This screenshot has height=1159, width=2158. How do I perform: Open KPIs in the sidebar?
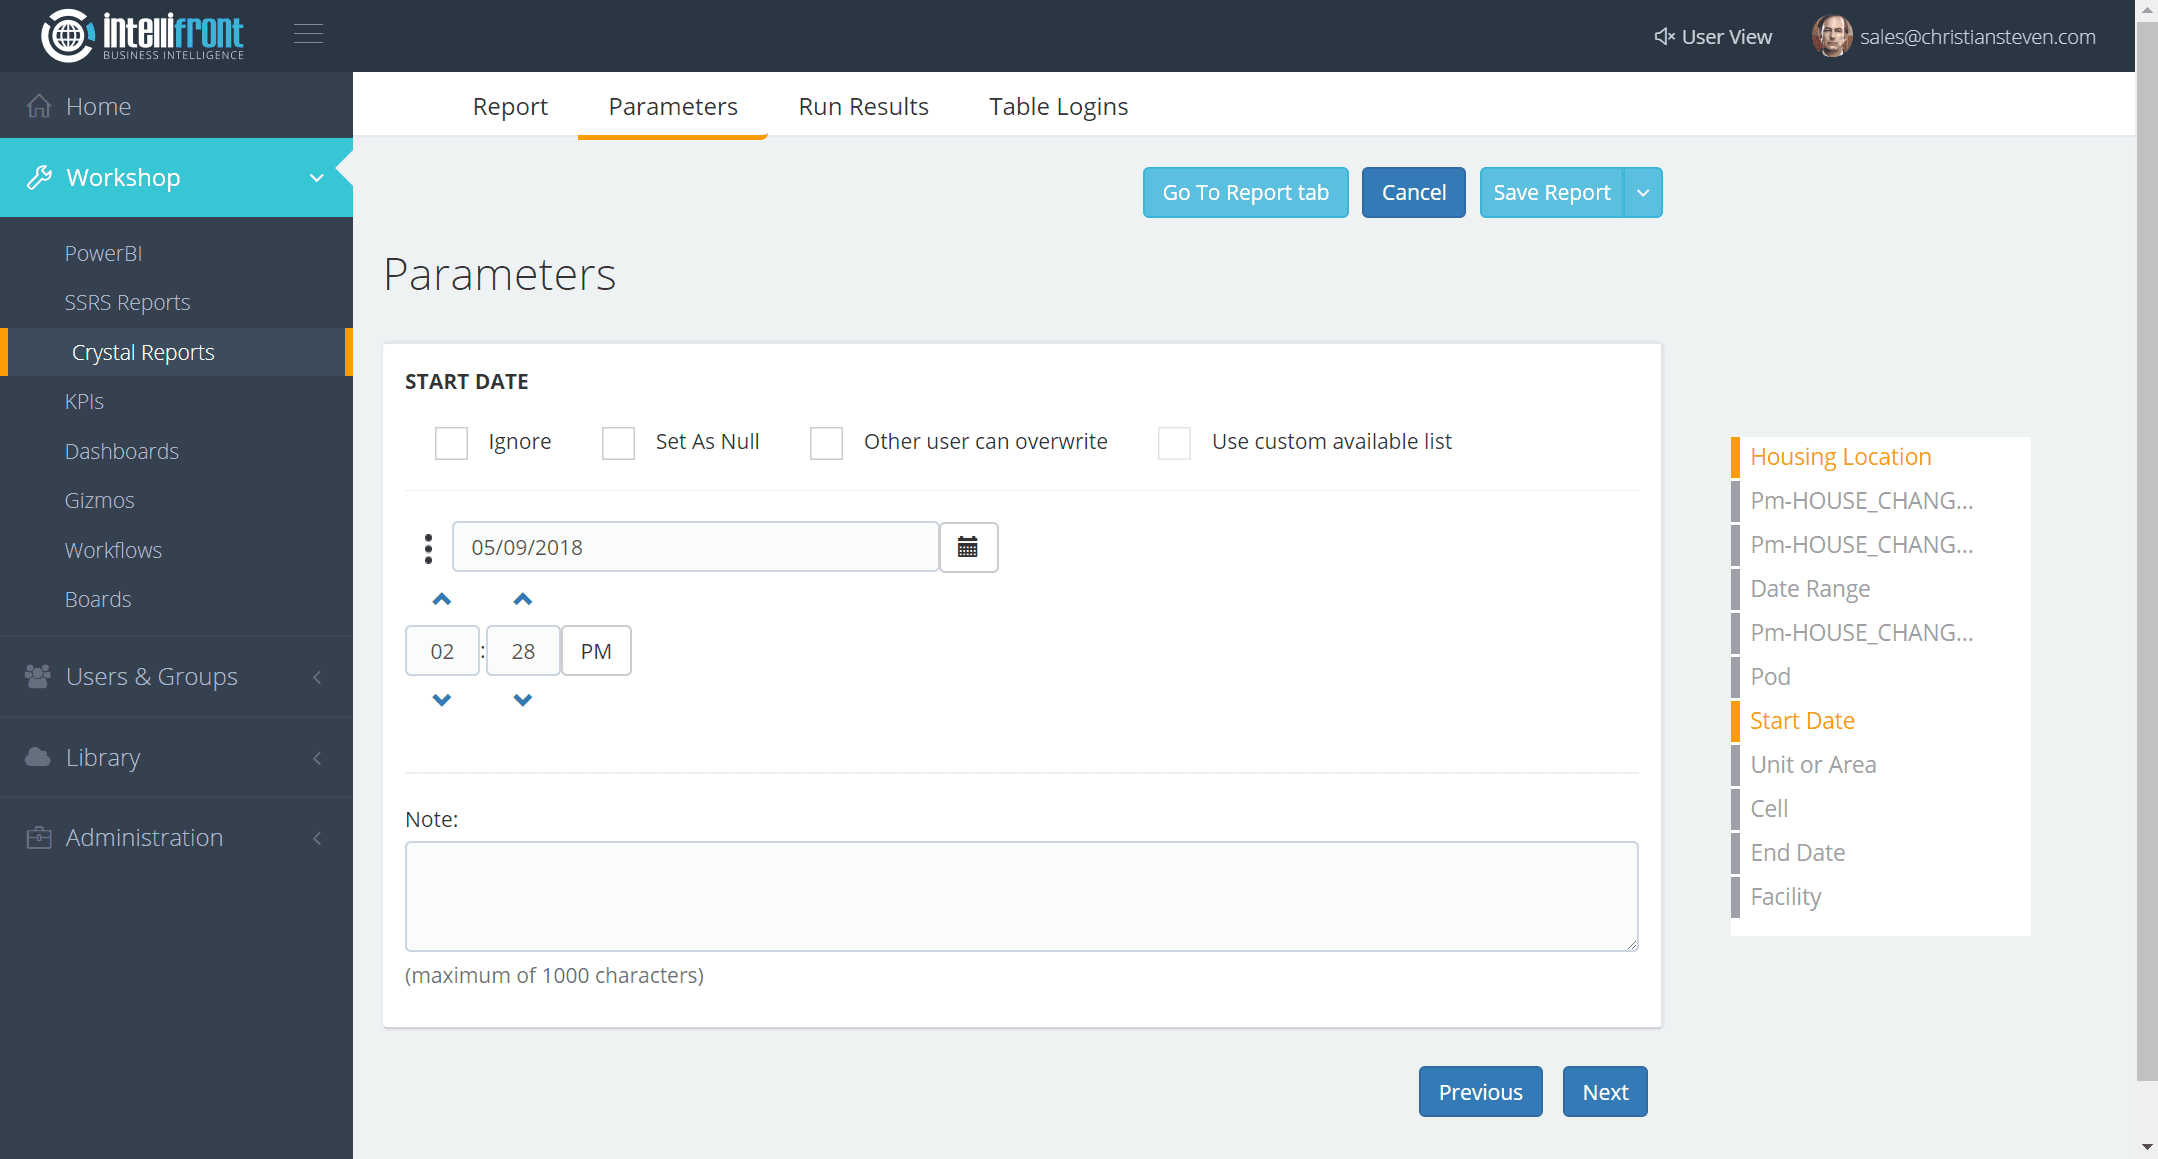[x=84, y=401]
